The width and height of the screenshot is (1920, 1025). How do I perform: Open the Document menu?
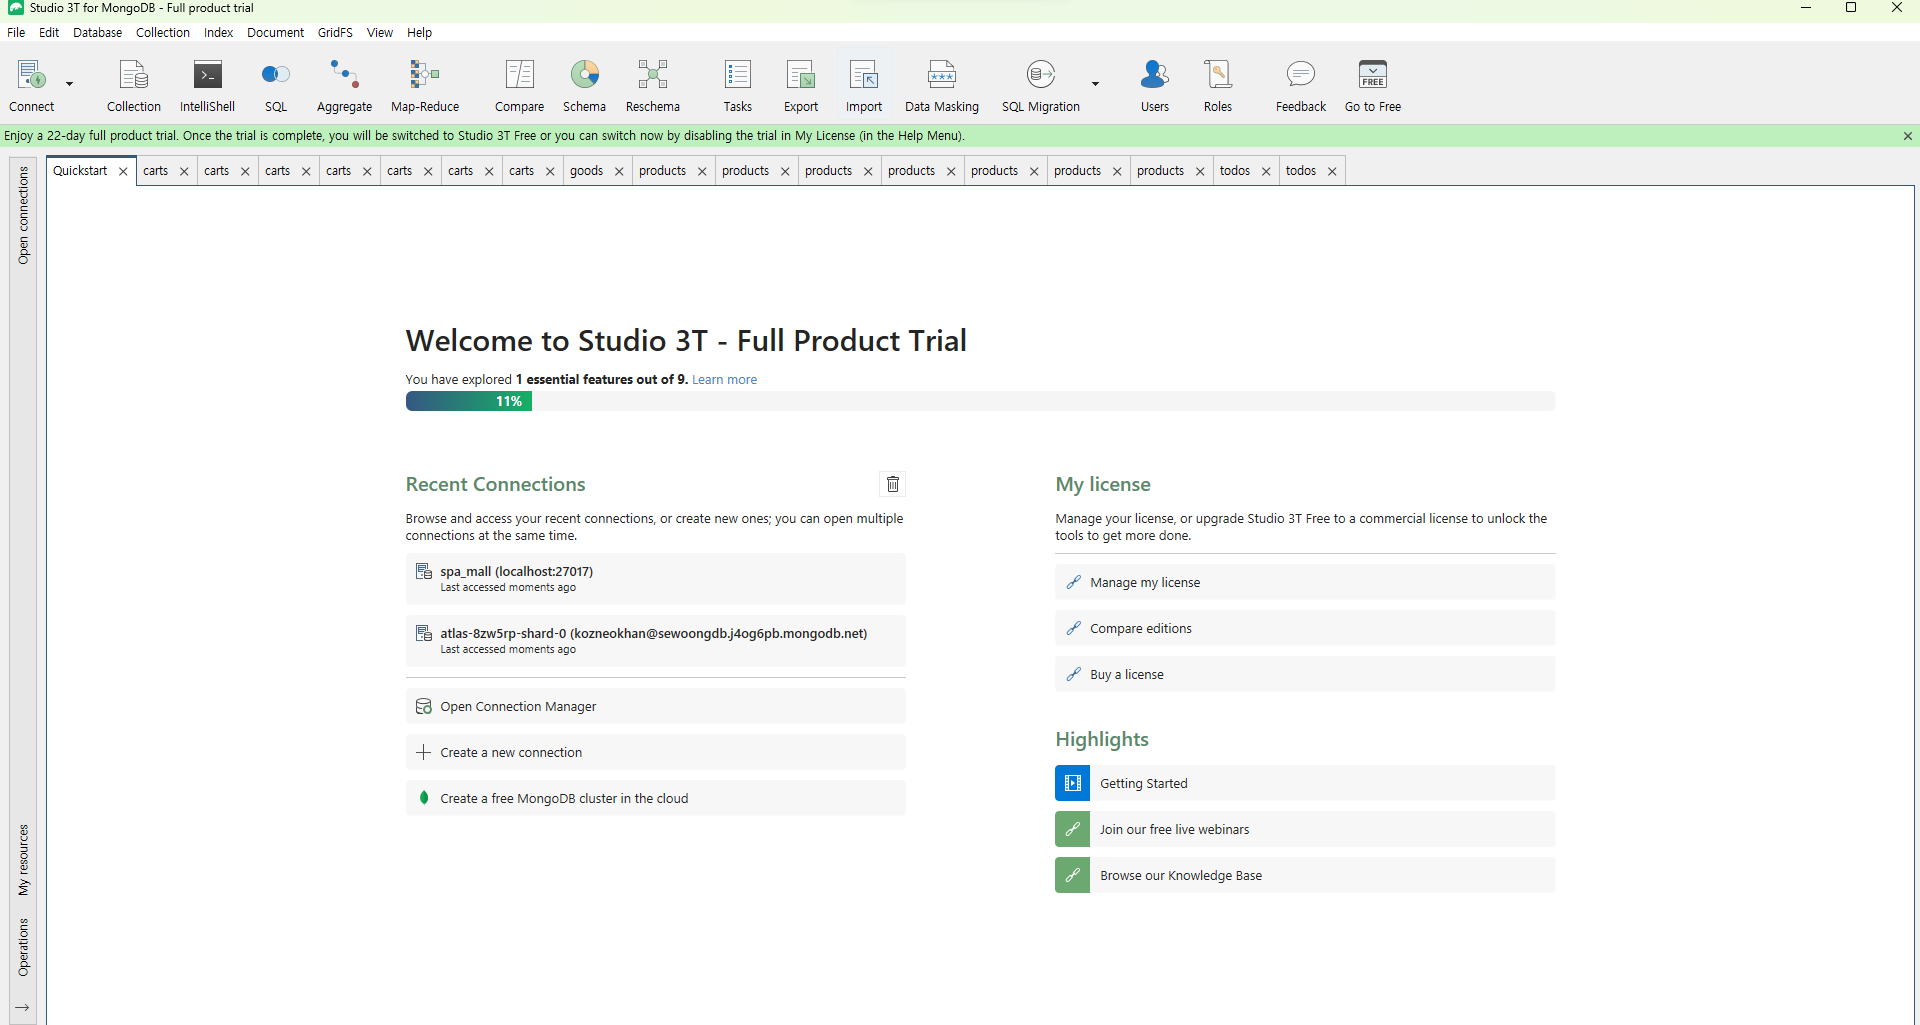click(276, 33)
